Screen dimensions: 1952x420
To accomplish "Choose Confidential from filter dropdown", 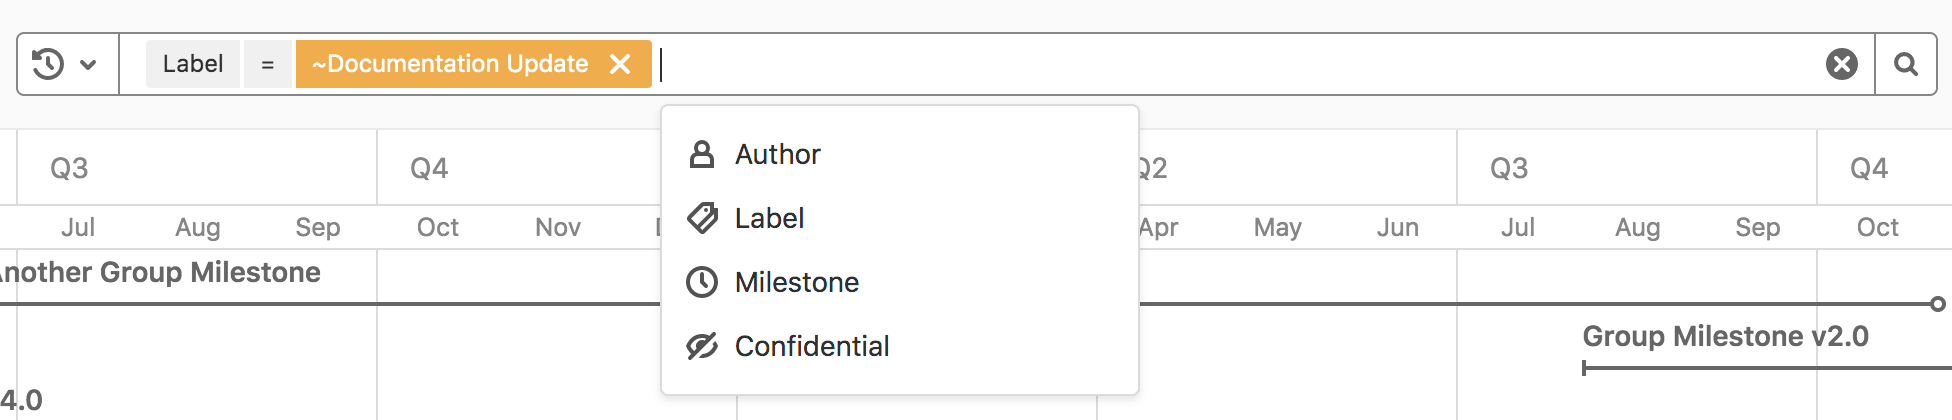I will click(x=812, y=346).
